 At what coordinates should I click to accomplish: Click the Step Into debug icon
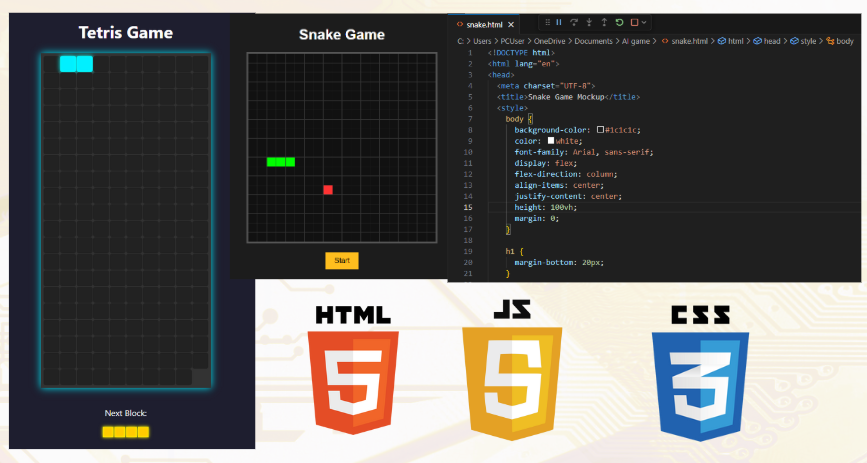point(589,22)
